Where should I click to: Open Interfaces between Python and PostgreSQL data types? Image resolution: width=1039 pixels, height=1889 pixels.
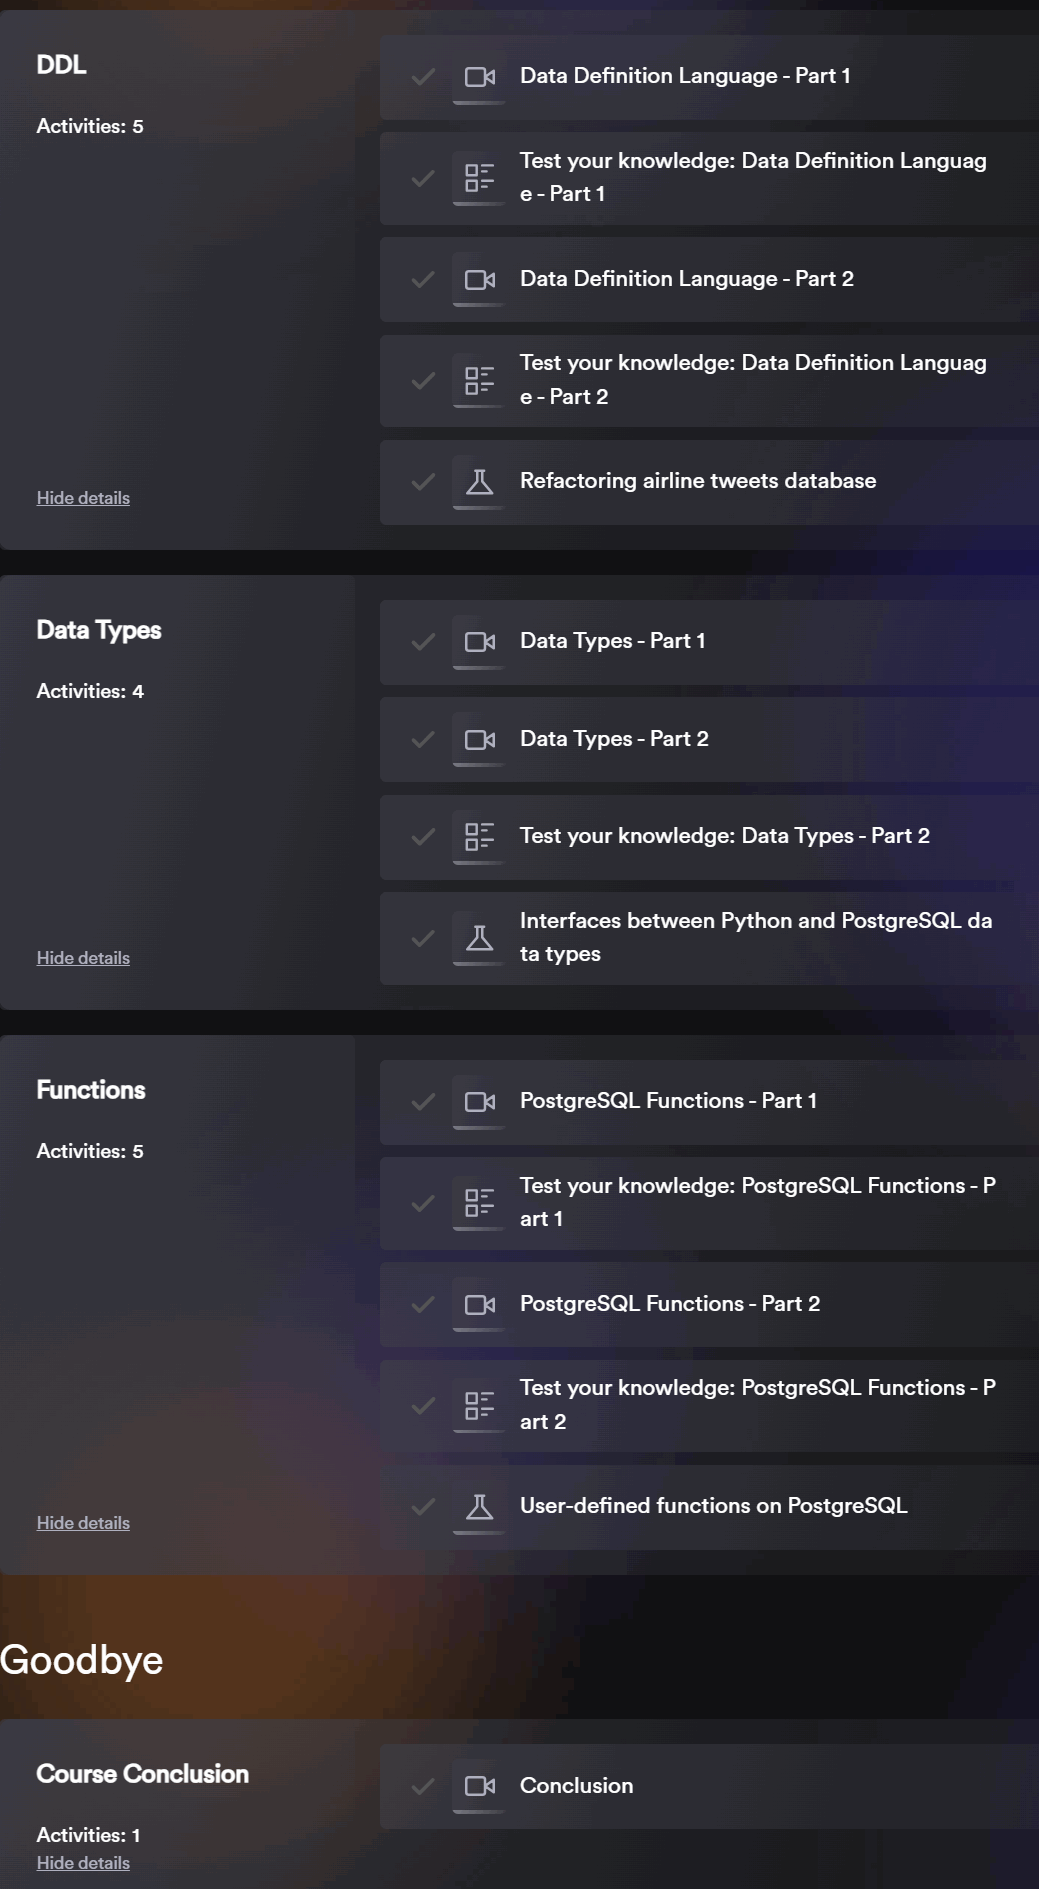709,939
